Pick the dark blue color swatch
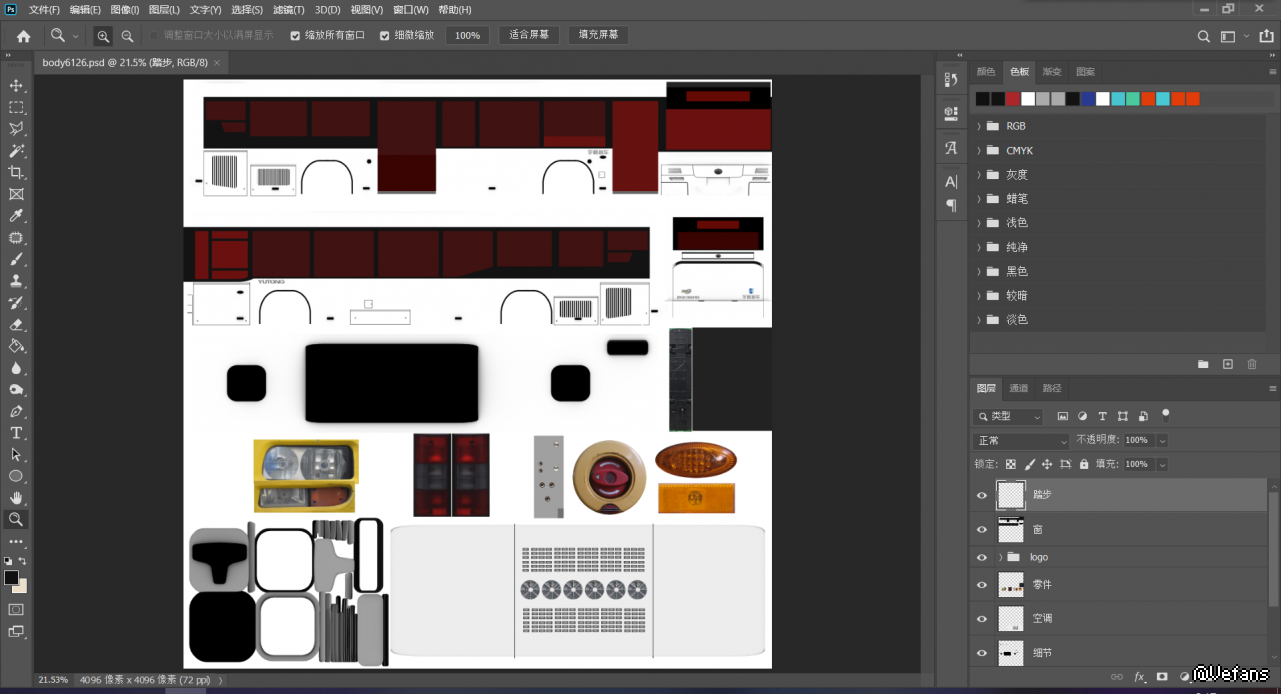The image size is (1281, 694). click(1087, 99)
